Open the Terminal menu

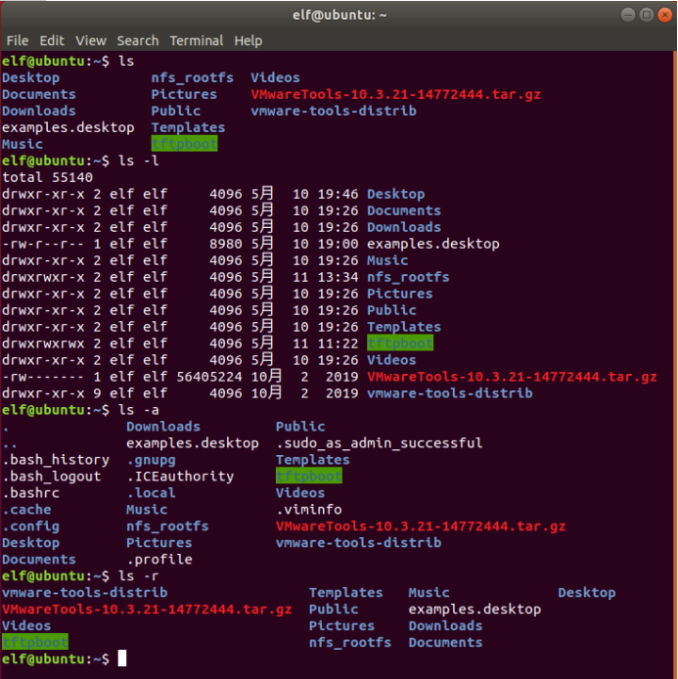coord(196,41)
